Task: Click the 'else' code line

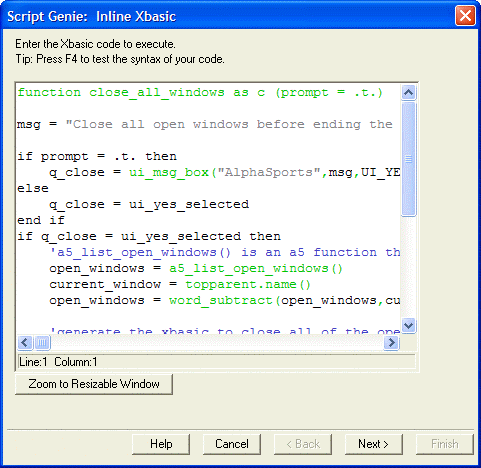Action: pos(33,188)
